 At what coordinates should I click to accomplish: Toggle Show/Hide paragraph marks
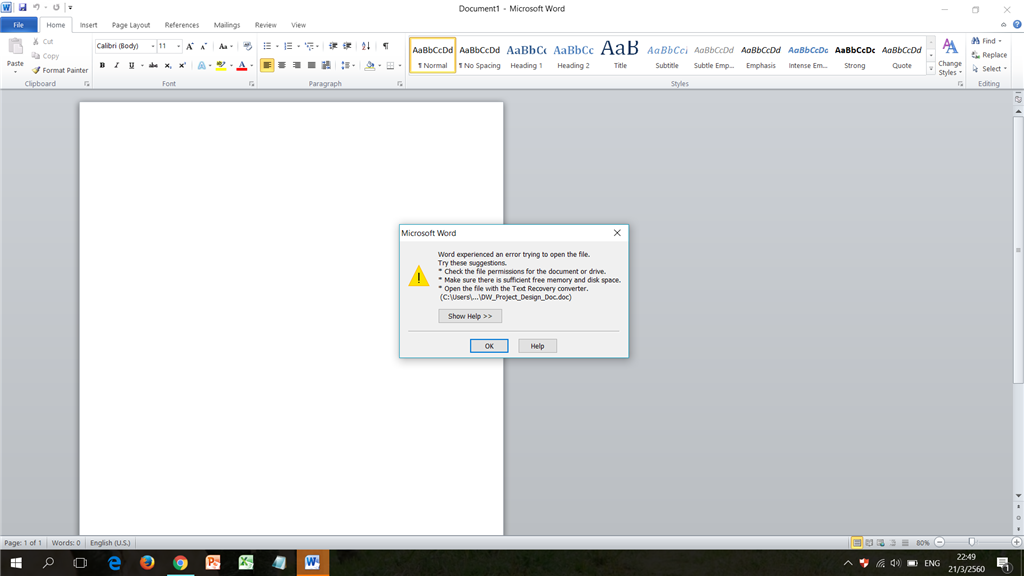385,46
